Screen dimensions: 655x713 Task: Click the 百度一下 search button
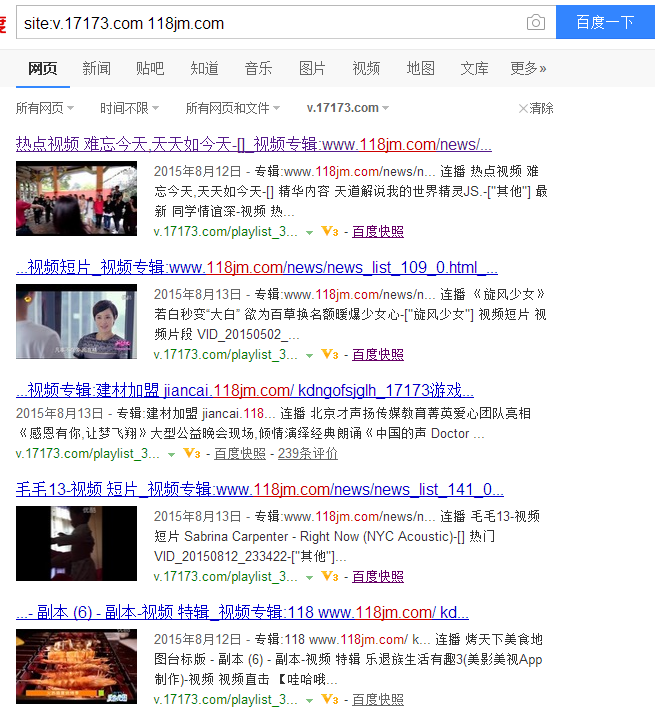point(605,22)
